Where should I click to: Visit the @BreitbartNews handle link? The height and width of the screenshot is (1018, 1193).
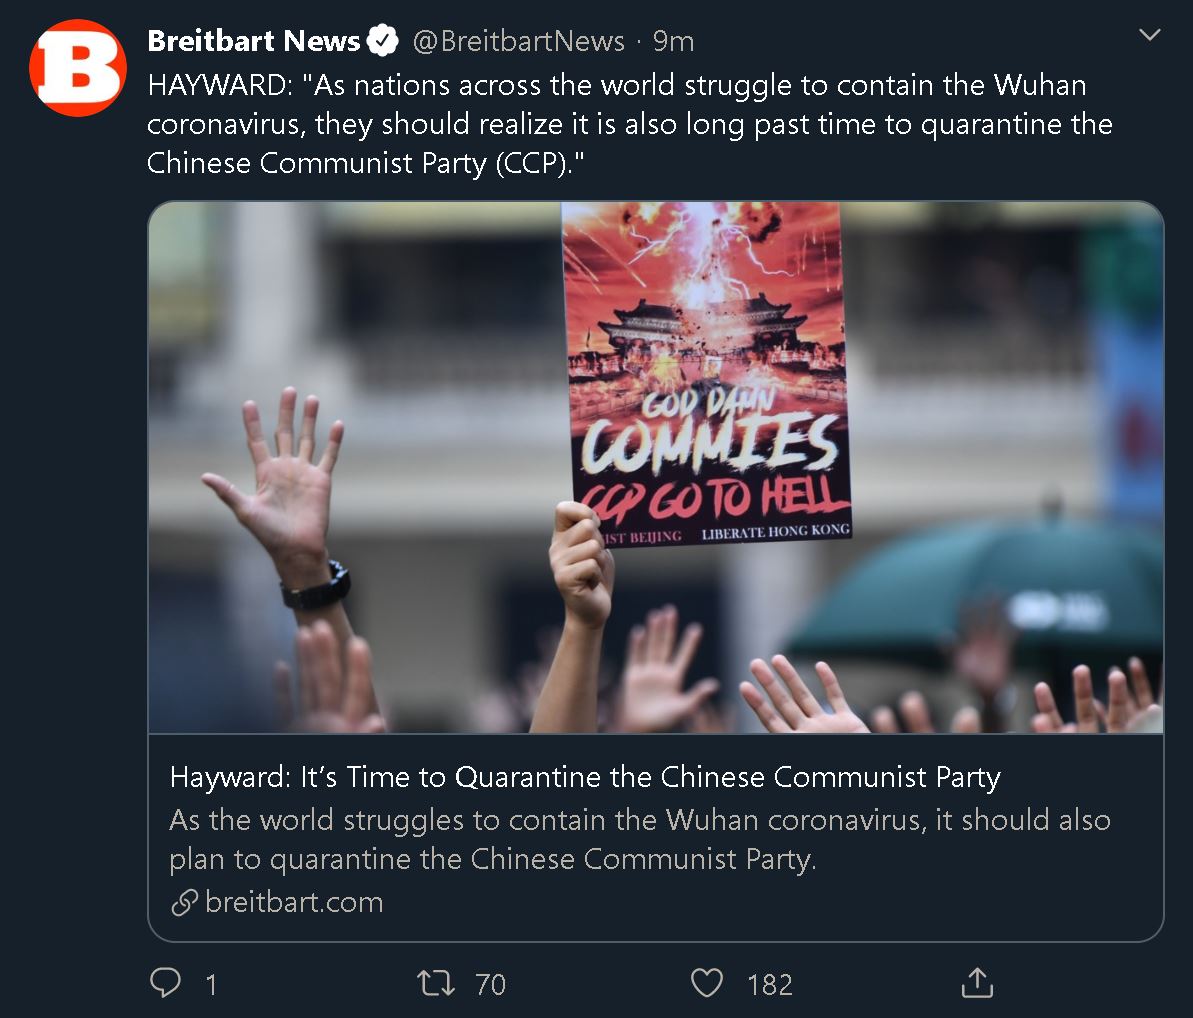pyautogui.click(x=518, y=41)
